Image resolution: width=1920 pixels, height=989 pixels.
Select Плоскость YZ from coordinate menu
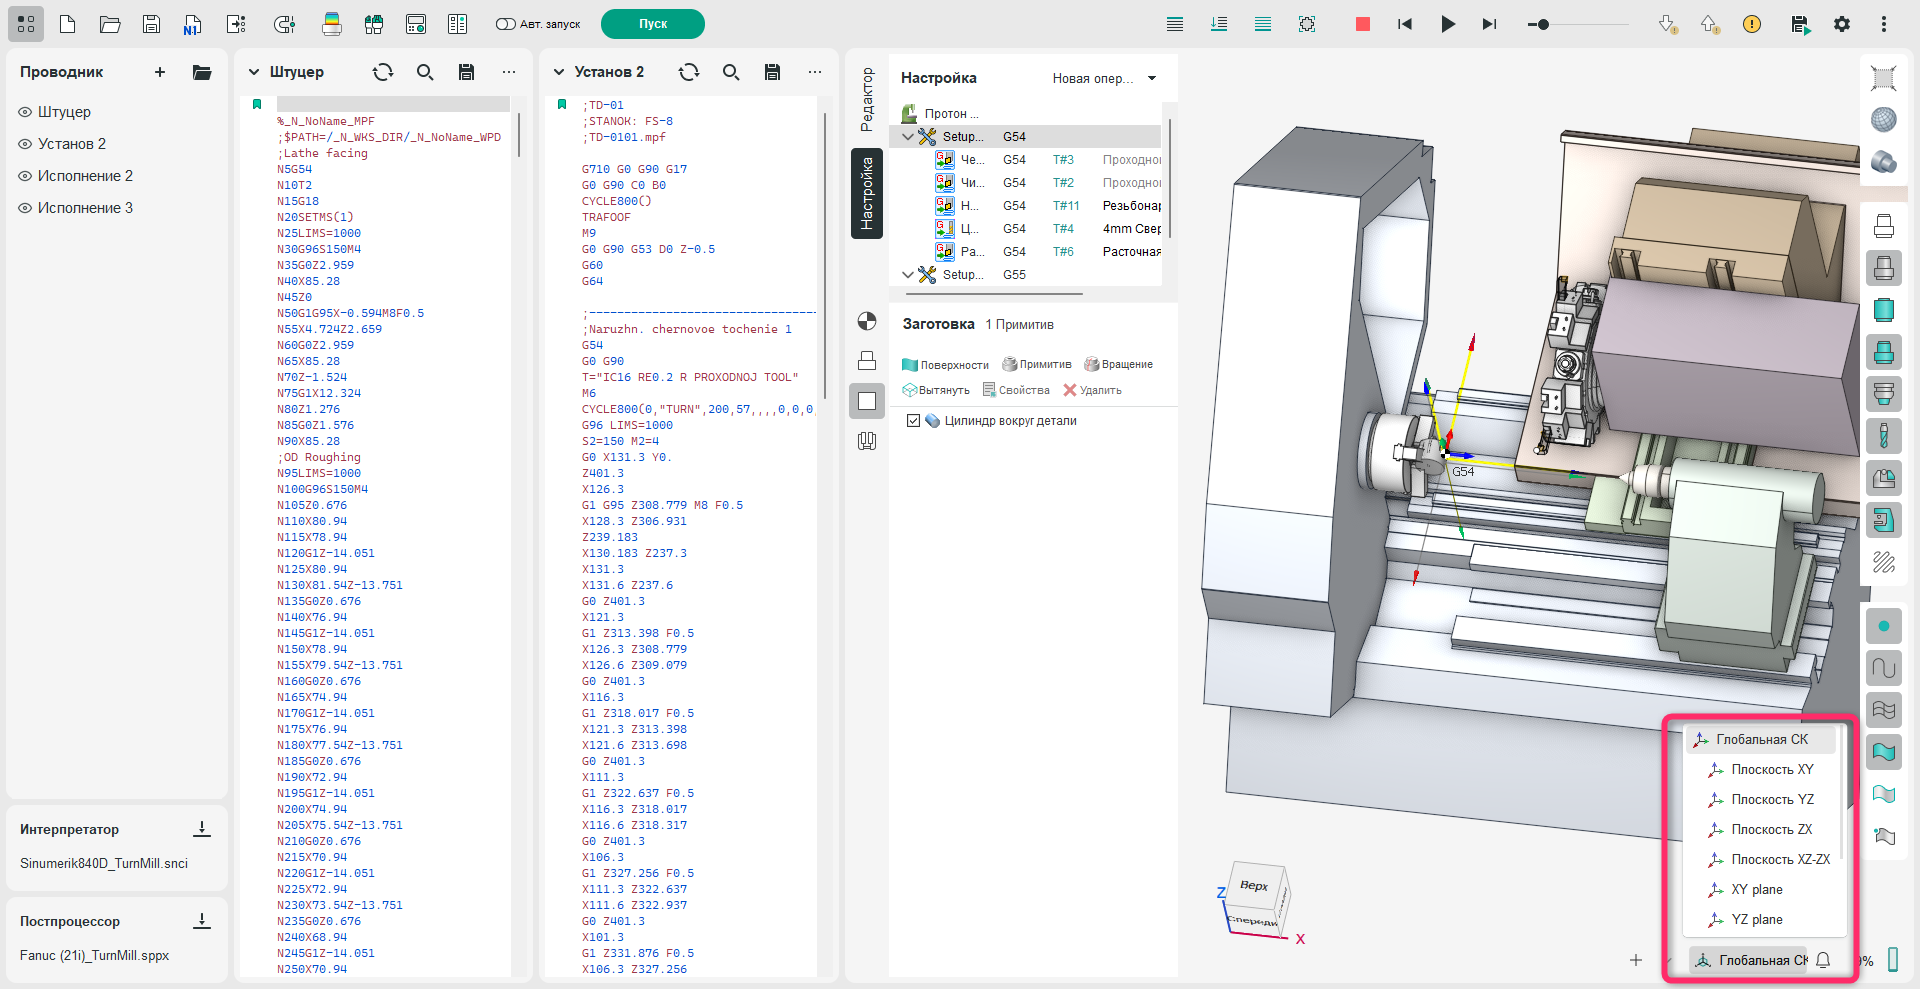pos(1771,799)
